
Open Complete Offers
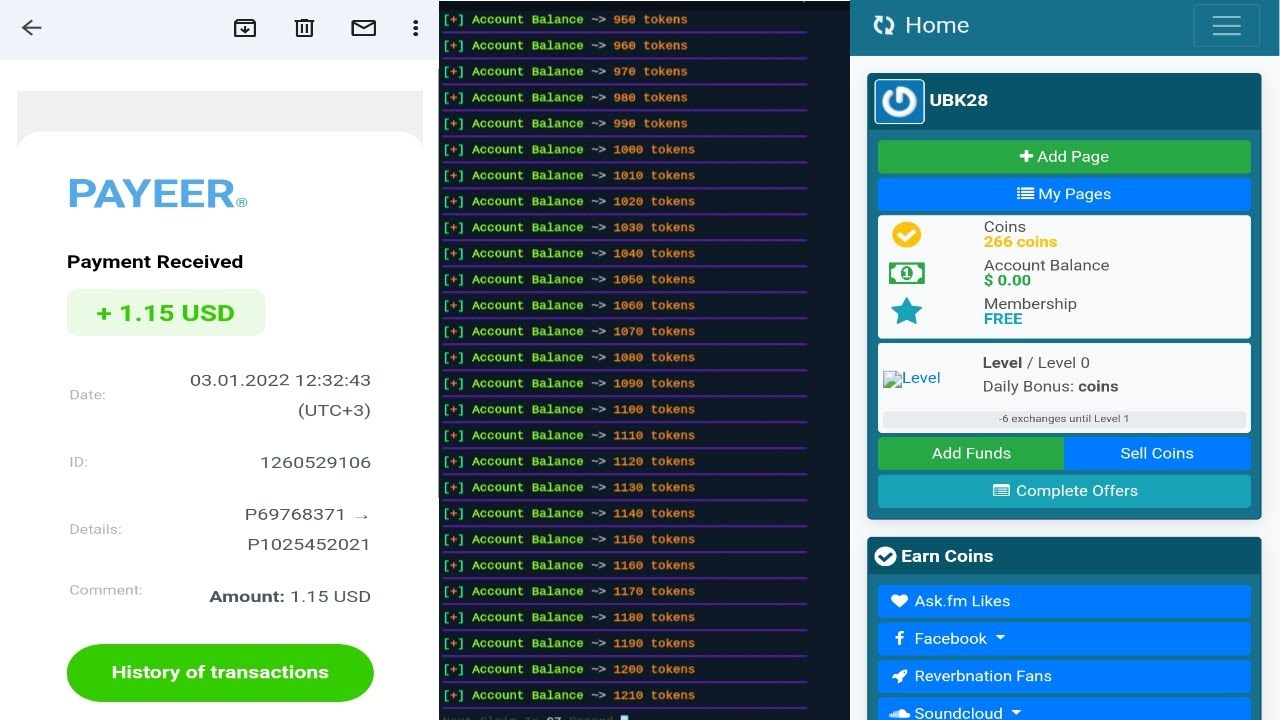point(1064,491)
